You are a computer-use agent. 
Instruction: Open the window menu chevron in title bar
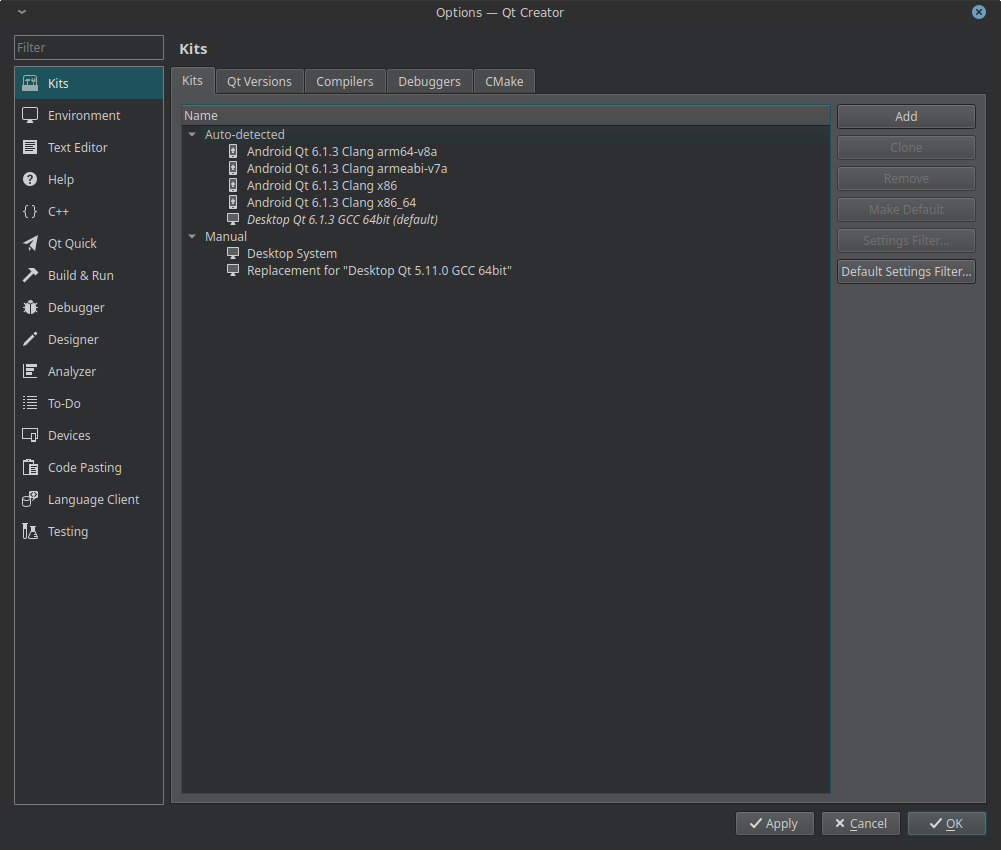[22, 11]
